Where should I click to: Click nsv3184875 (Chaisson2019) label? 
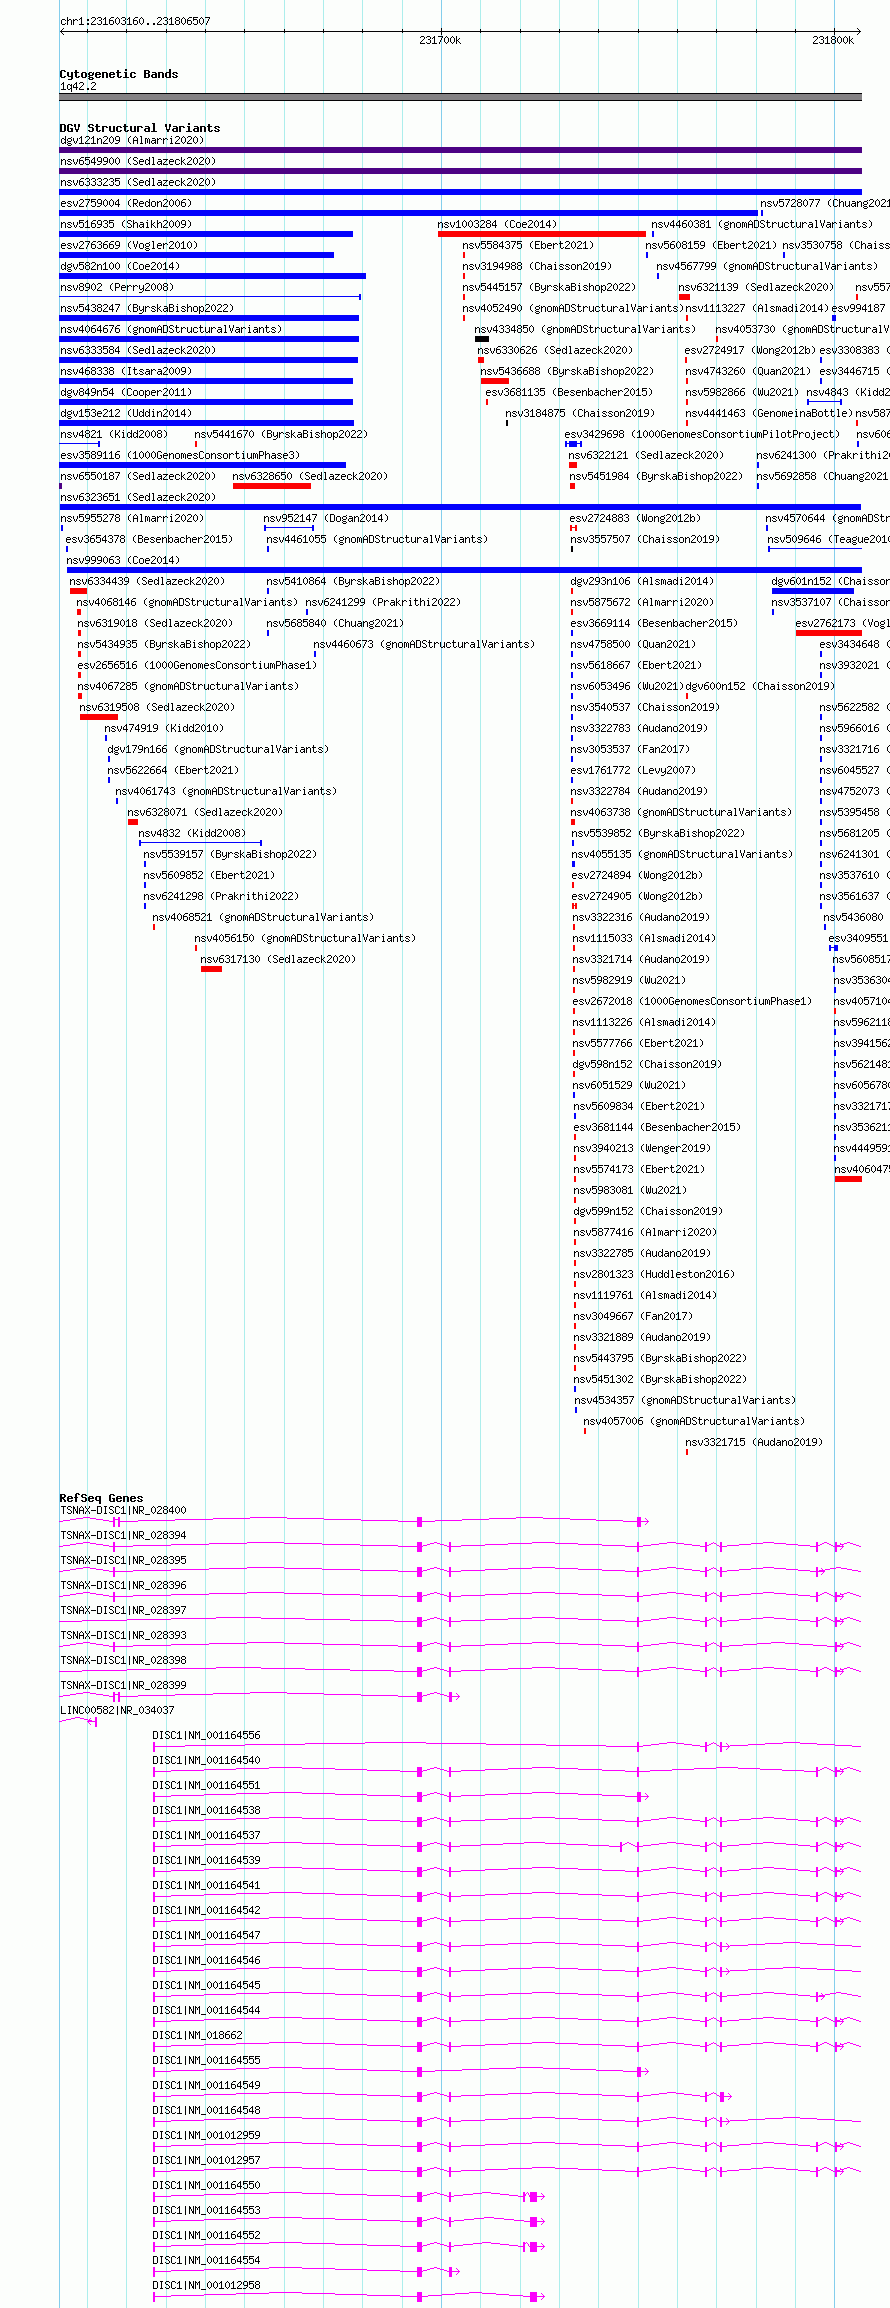pyautogui.click(x=580, y=413)
